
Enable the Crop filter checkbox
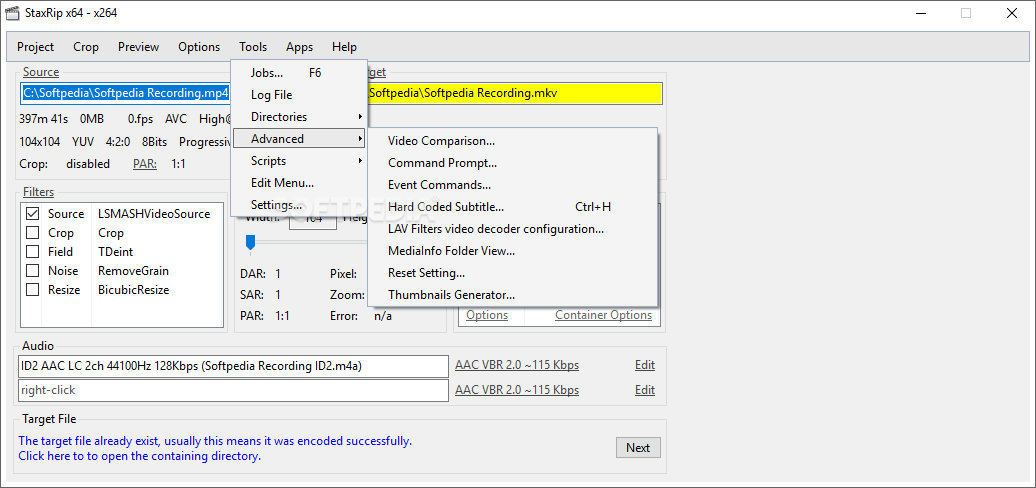pos(32,233)
